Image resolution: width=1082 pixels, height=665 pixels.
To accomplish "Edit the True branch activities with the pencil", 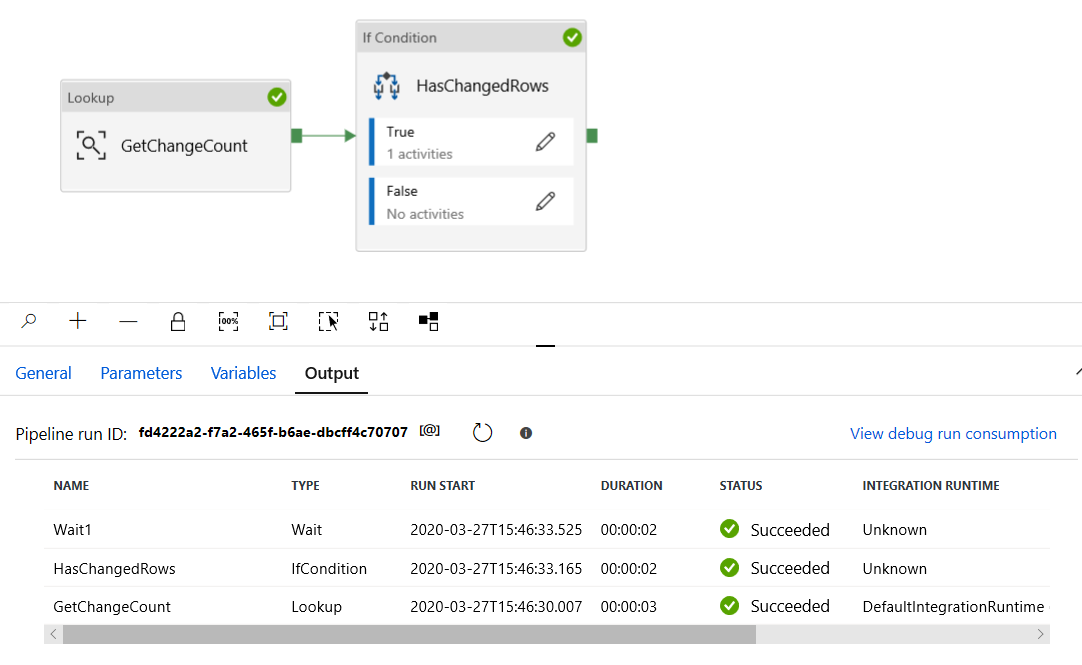I will (x=545, y=141).
